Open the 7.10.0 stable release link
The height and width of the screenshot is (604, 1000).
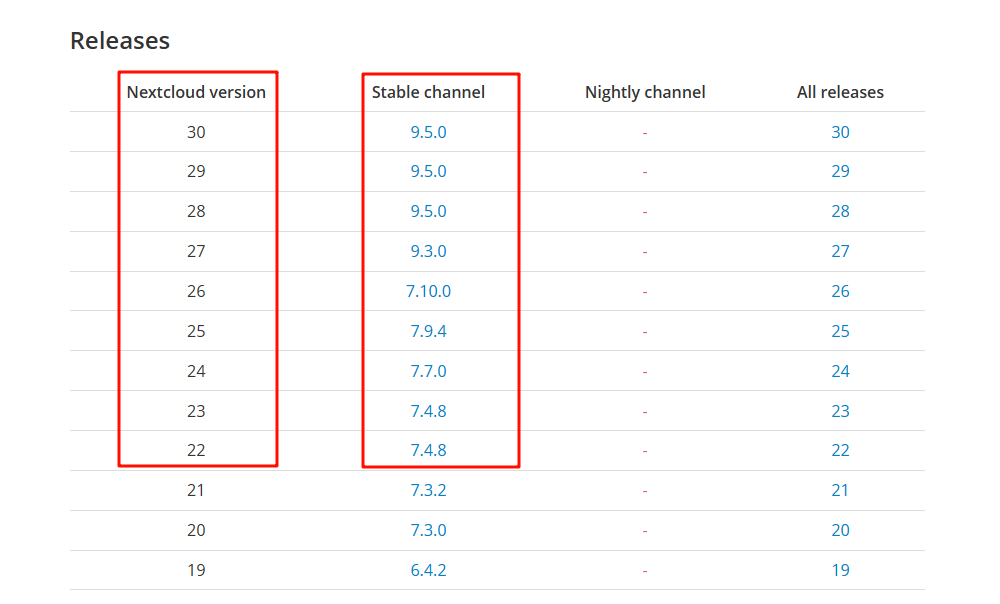point(428,291)
